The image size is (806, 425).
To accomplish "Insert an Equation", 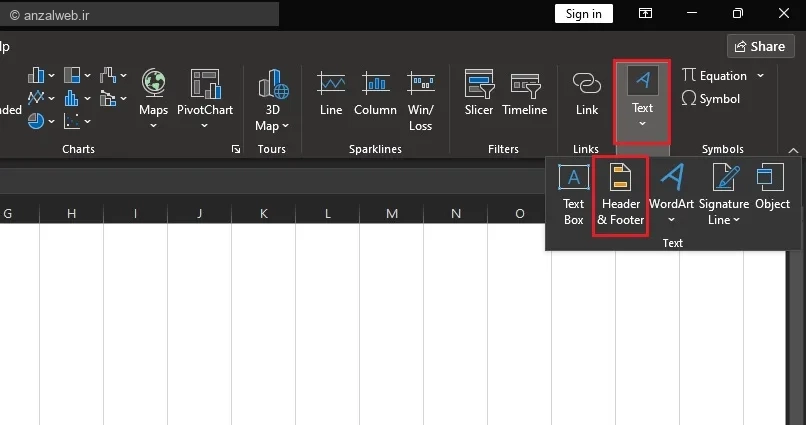I will tap(716, 76).
